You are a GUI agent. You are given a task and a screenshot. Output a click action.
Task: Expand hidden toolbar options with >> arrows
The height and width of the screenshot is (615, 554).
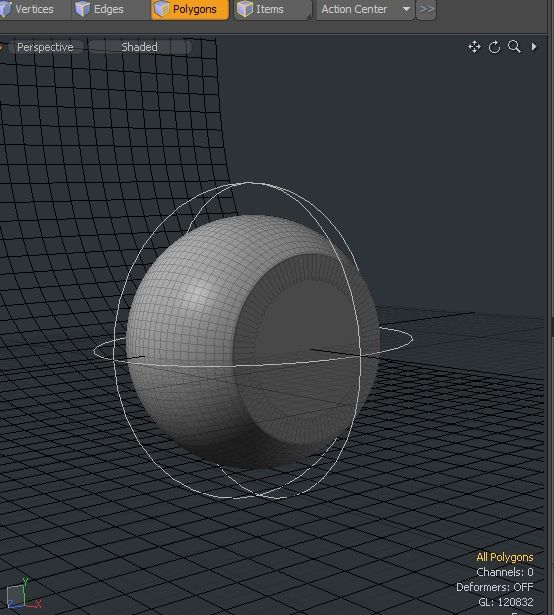pyautogui.click(x=426, y=9)
